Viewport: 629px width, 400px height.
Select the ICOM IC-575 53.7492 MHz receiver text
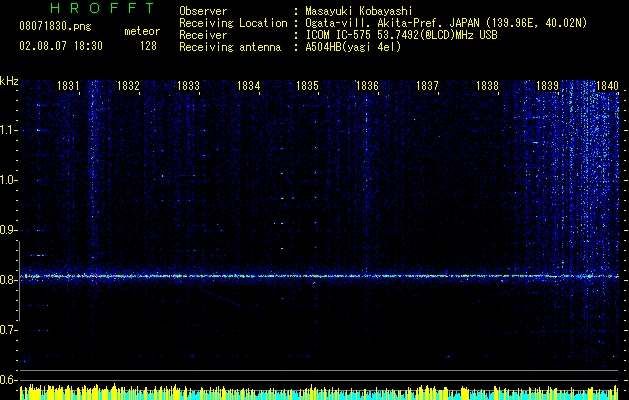pyautogui.click(x=401, y=35)
